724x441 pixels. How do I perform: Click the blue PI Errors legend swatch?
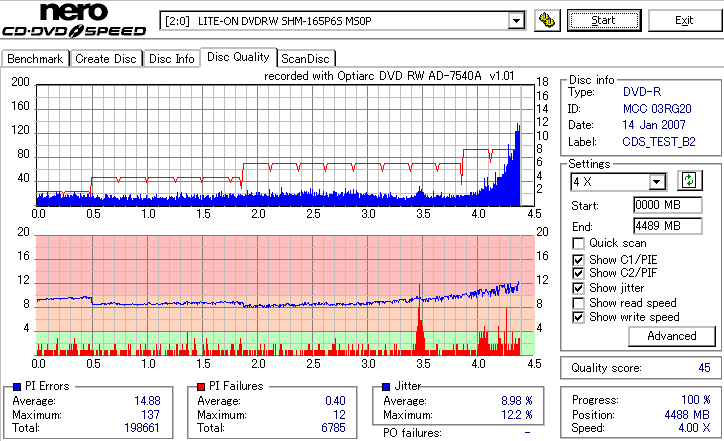point(17,387)
